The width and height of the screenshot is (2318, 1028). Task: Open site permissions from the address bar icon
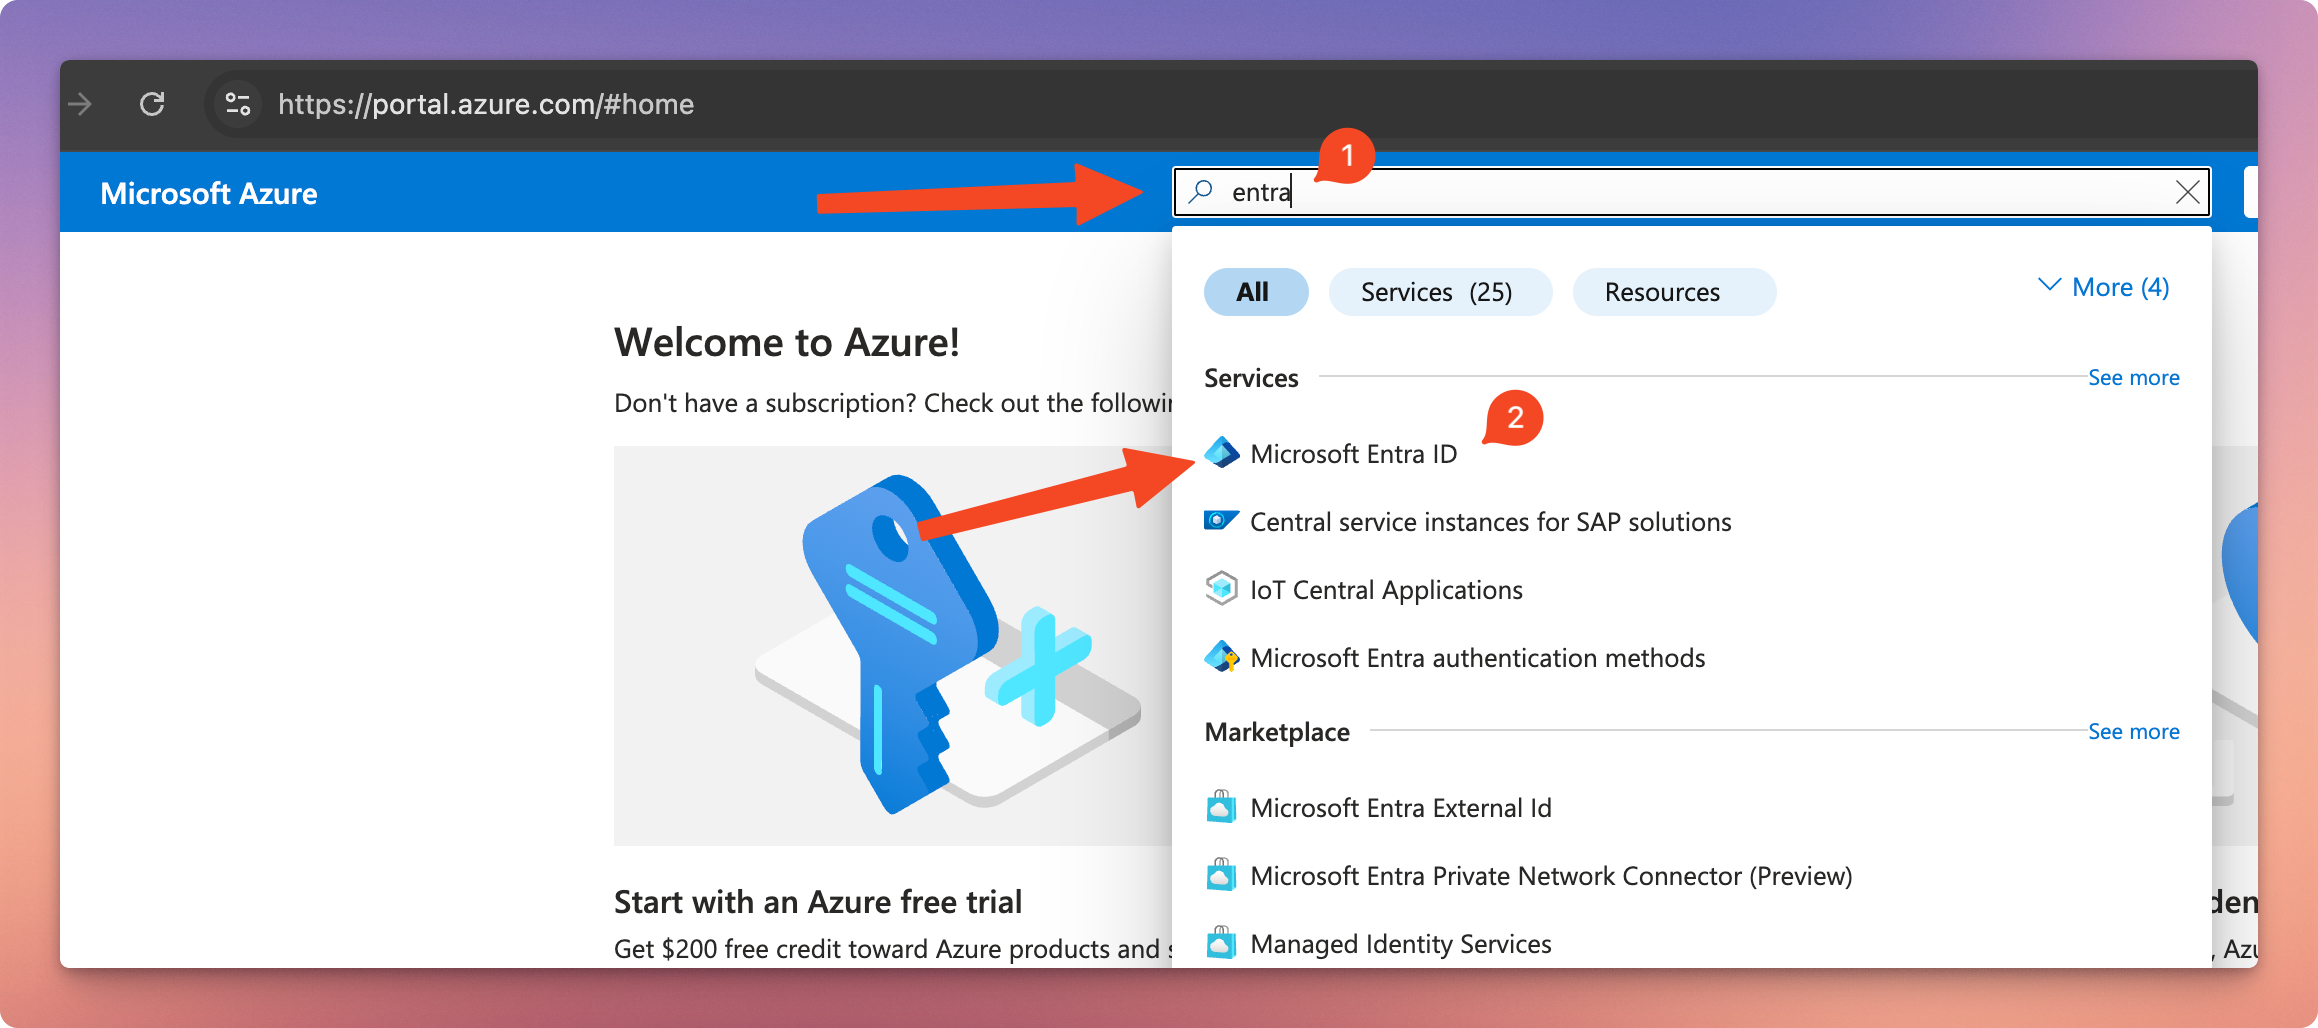click(x=236, y=104)
